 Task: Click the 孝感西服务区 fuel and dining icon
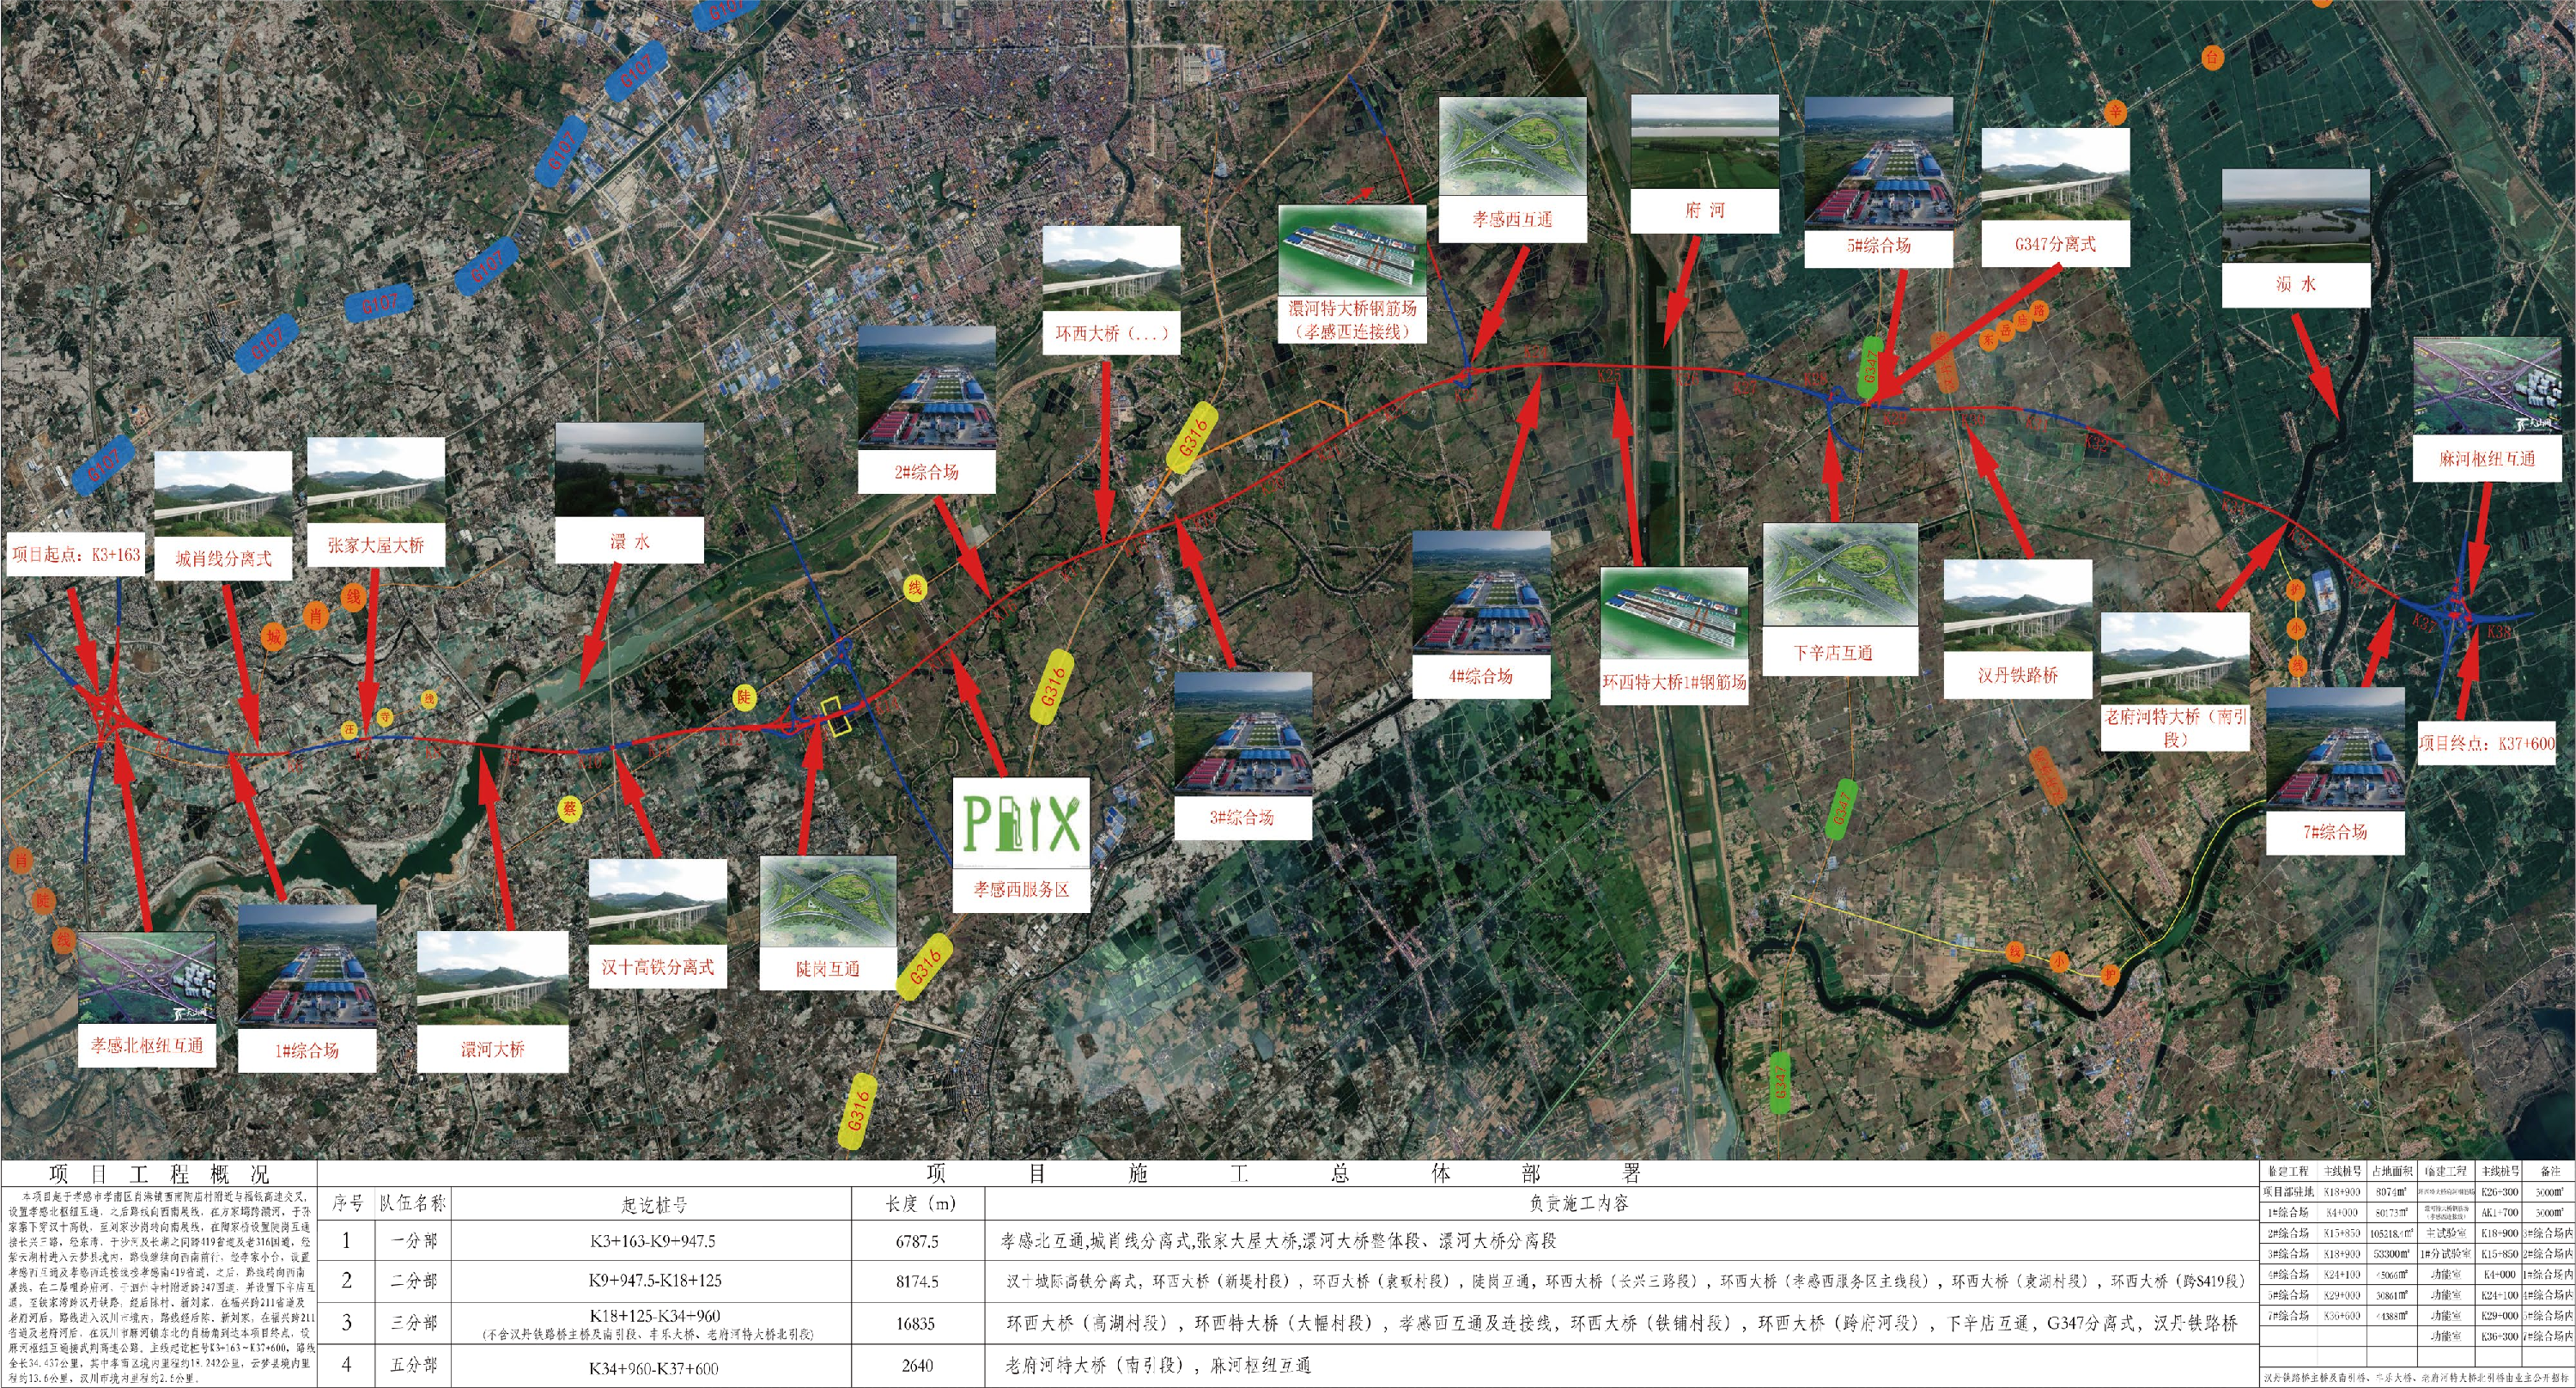tap(1021, 822)
